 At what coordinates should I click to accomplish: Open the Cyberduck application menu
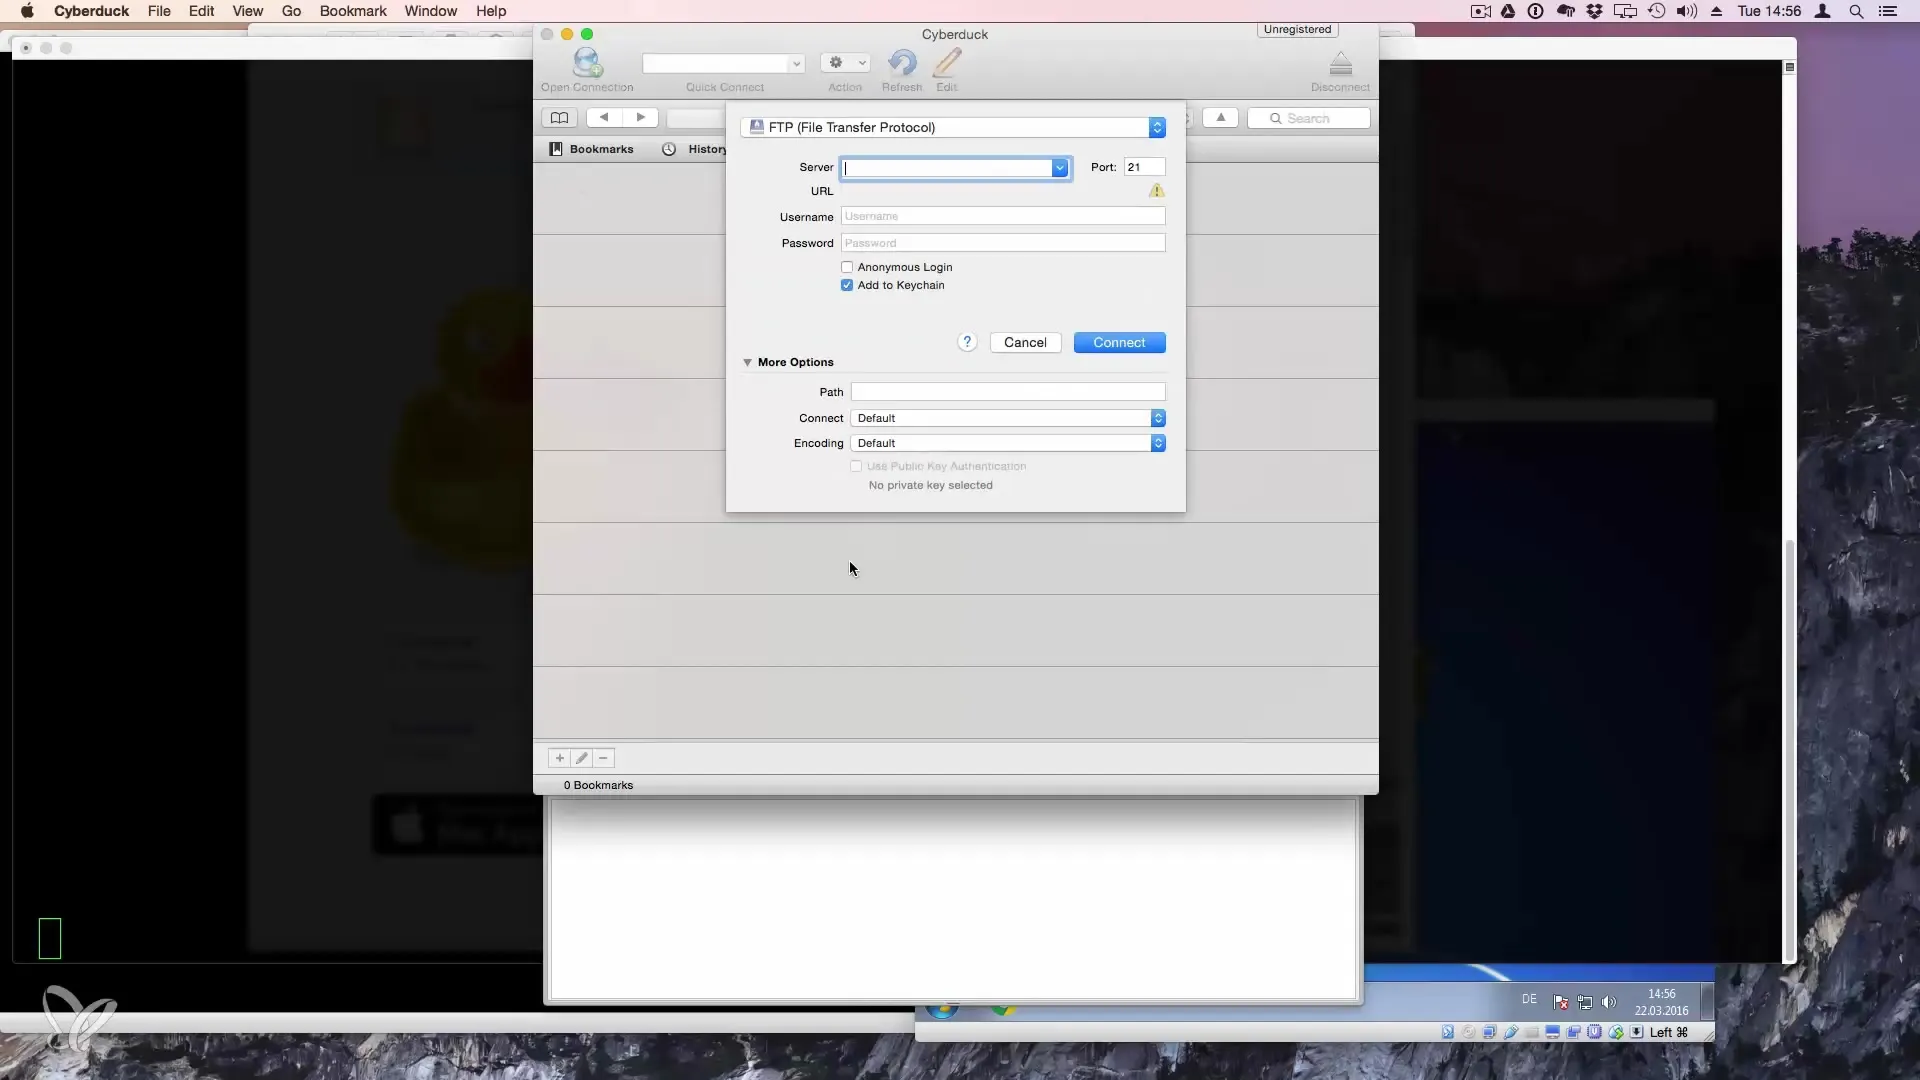(91, 11)
